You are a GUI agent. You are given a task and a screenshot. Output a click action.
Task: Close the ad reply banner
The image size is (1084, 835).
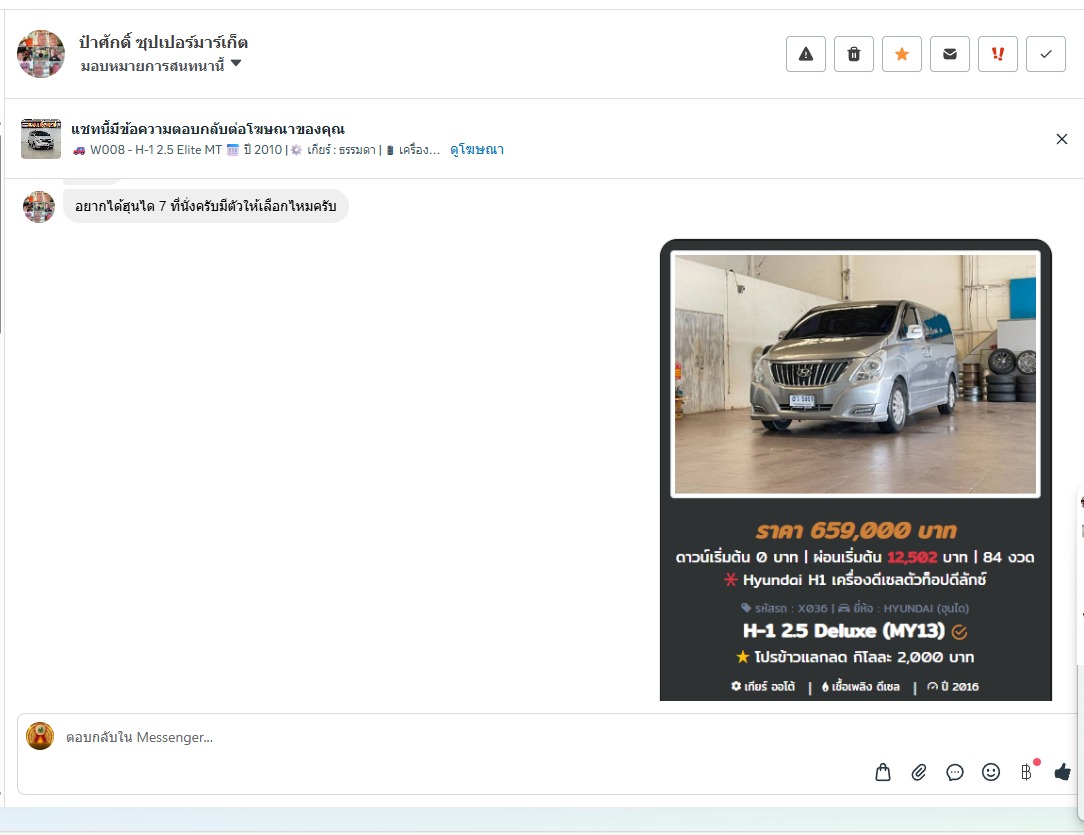point(1062,139)
